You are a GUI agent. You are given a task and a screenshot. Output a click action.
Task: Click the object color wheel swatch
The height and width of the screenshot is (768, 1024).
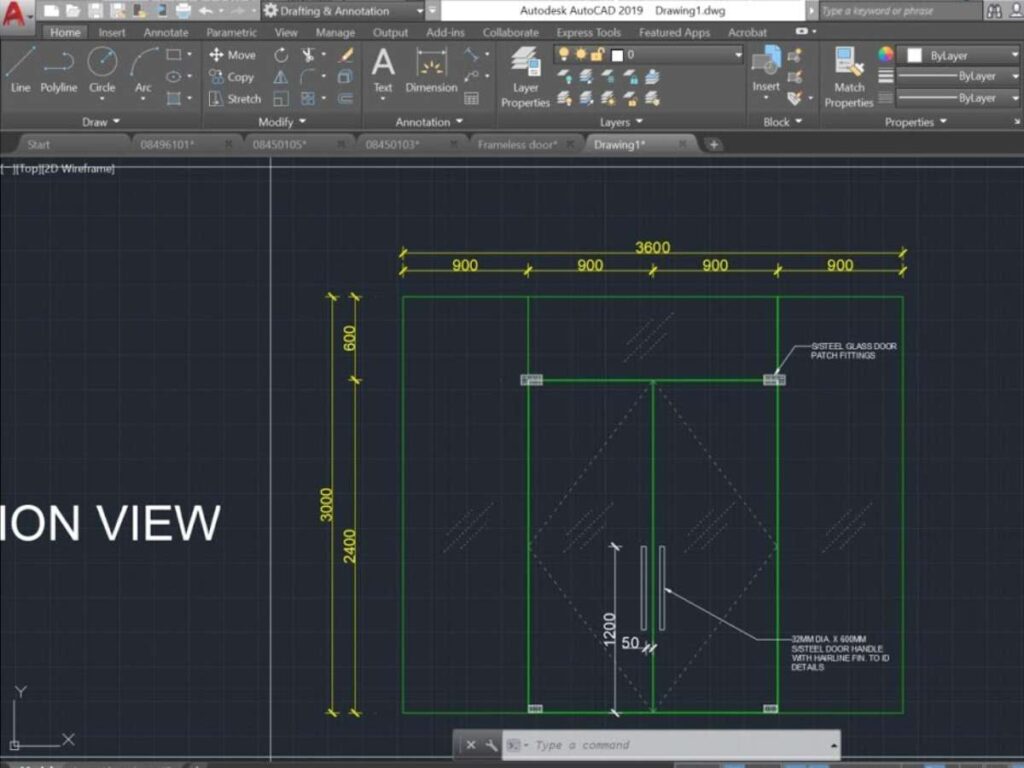coord(886,55)
